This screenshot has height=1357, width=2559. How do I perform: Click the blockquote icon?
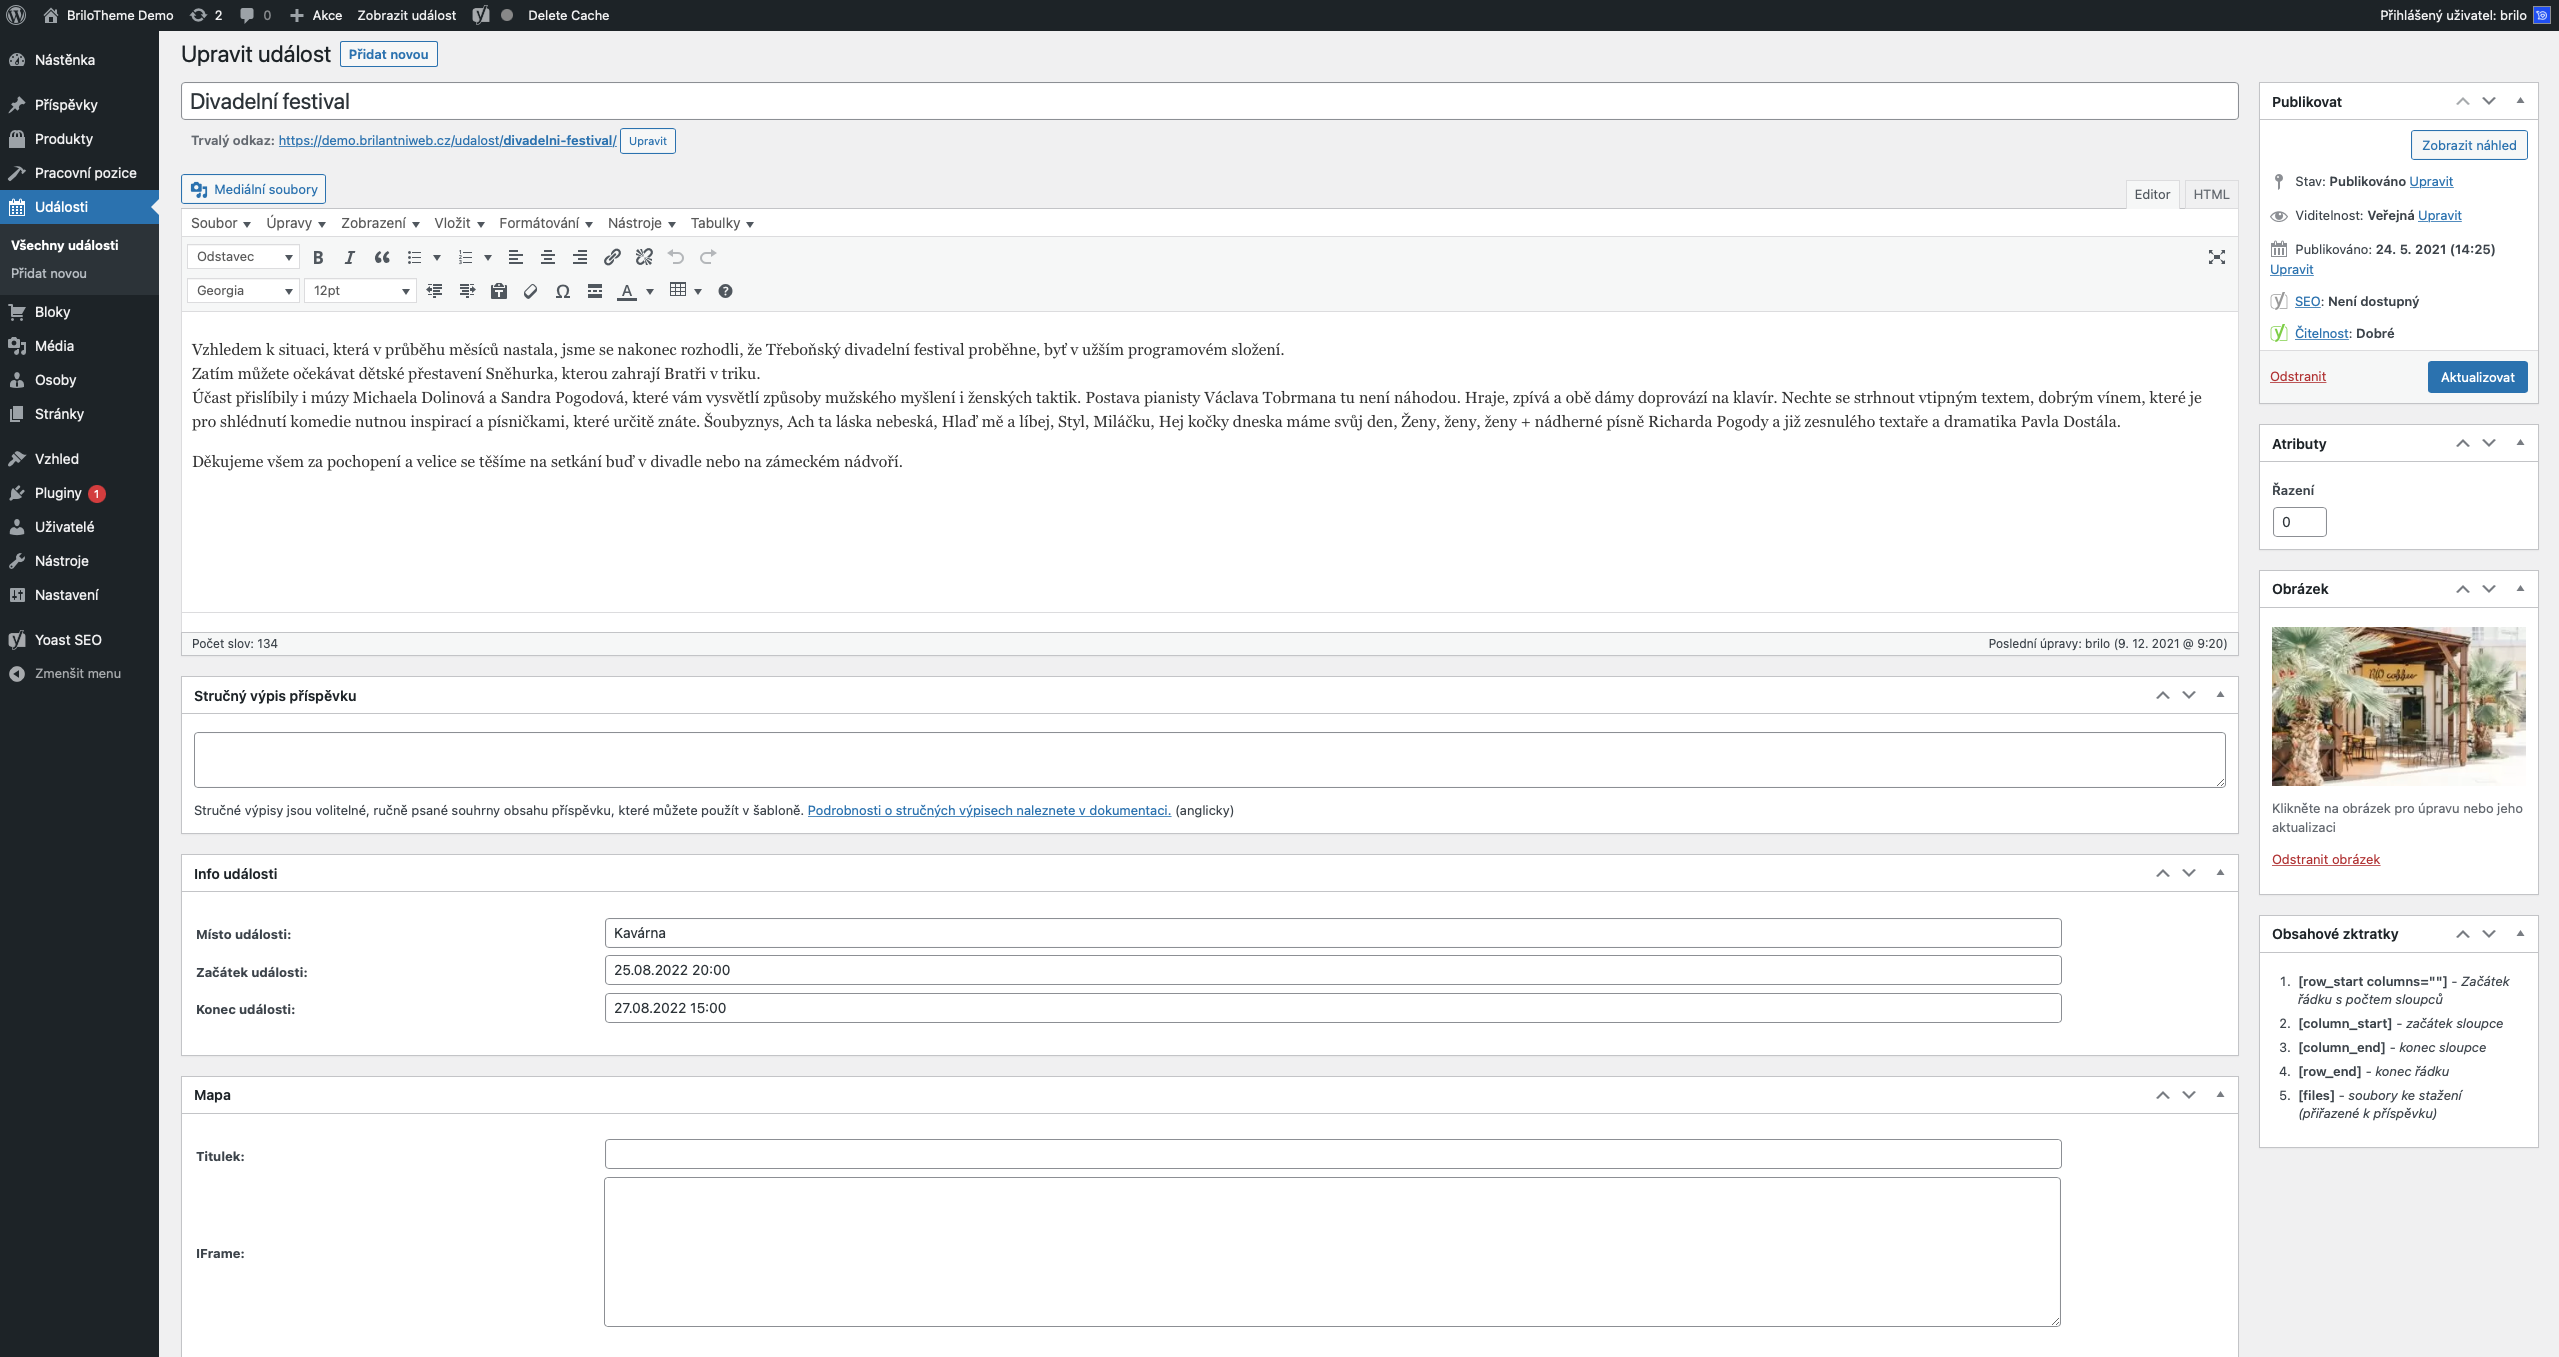pyautogui.click(x=382, y=257)
